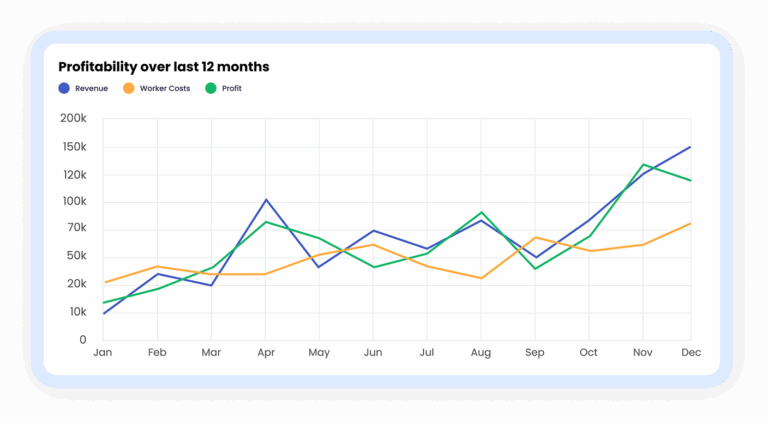Click the '100k' y-axis tick label

pyautogui.click(x=74, y=201)
